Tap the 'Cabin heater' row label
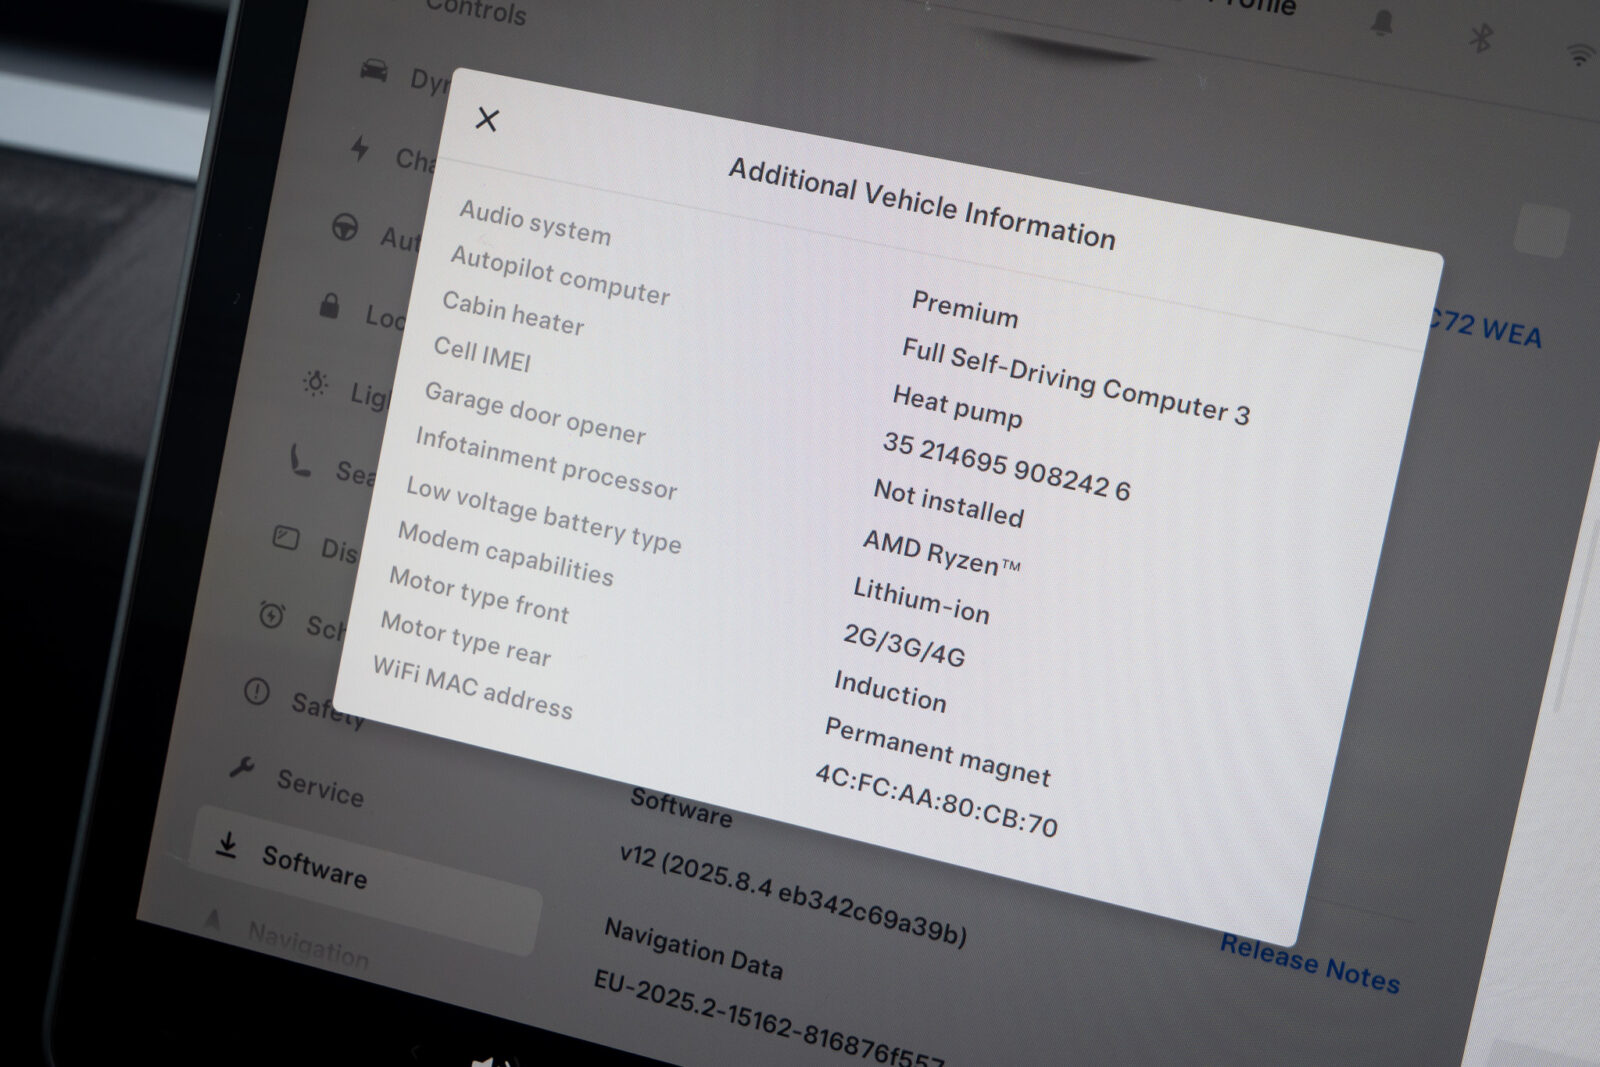1600x1067 pixels. tap(513, 313)
